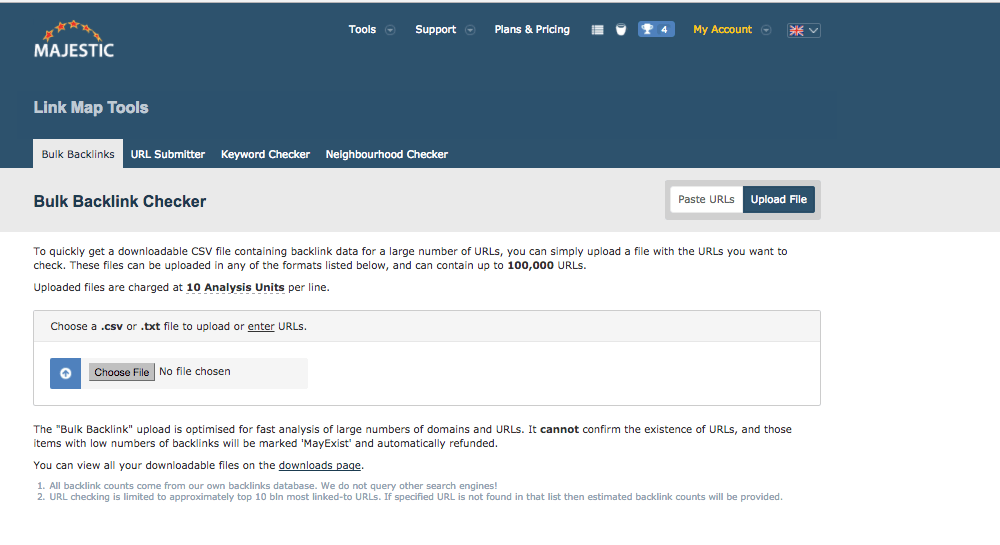
Task: Open the list icon in header
Action: (x=597, y=30)
